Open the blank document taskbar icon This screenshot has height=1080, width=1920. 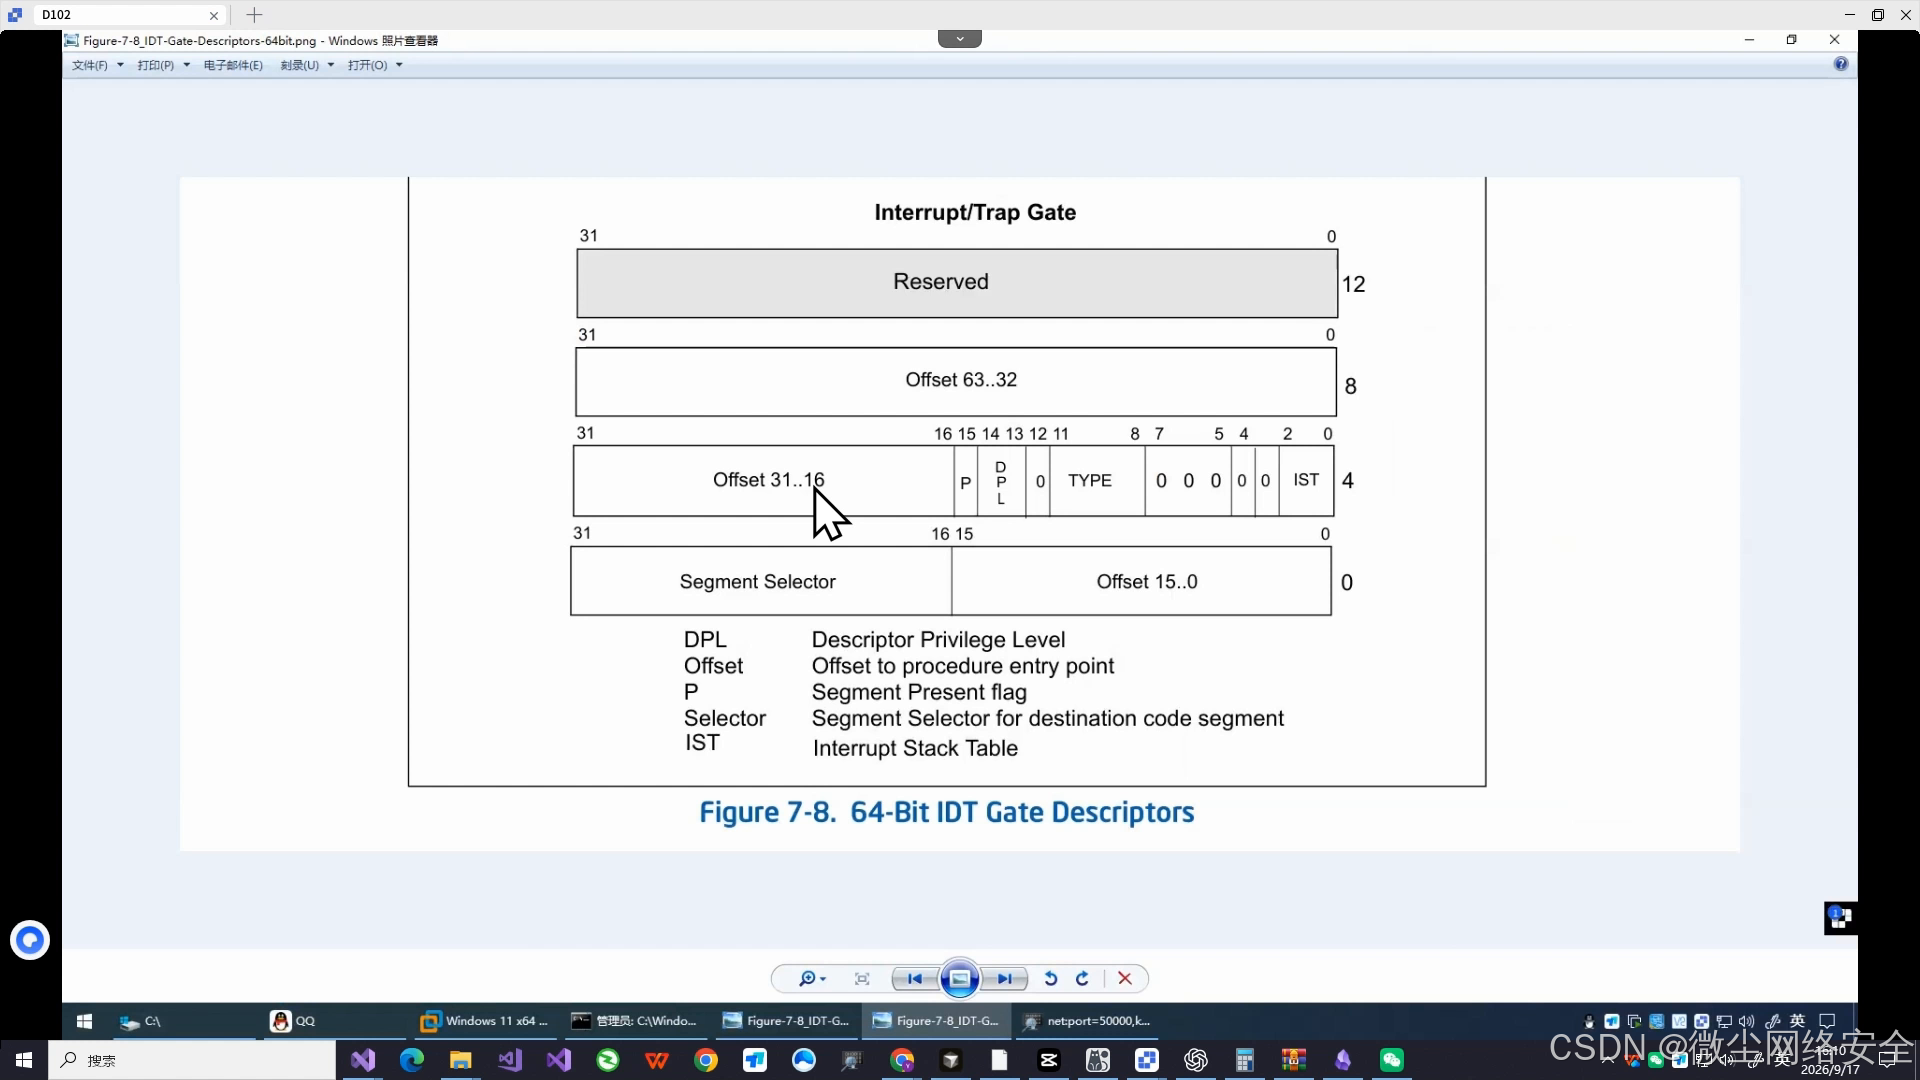999,1060
